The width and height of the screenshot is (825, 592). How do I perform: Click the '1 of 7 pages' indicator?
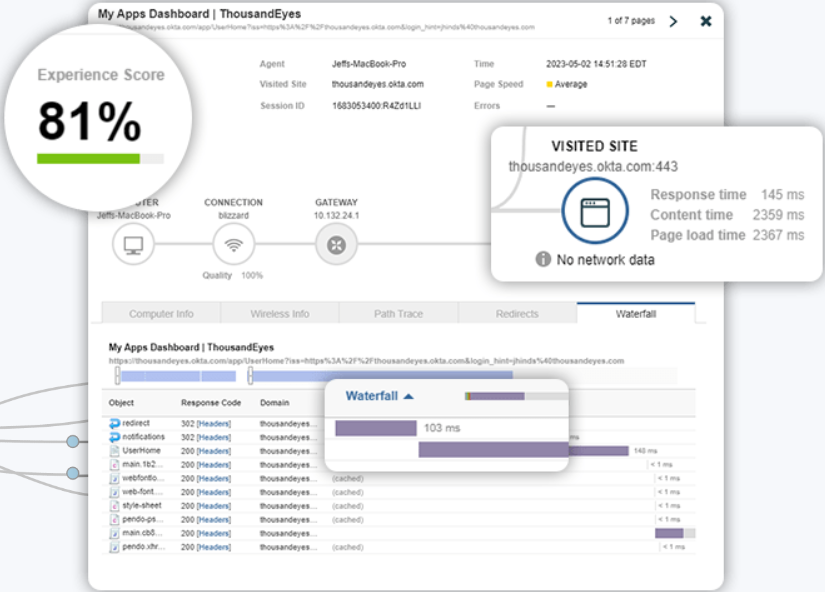coord(631,21)
